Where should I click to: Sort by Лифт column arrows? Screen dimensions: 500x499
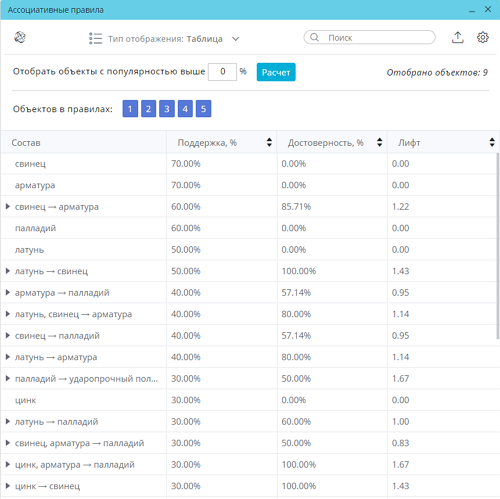click(492, 142)
